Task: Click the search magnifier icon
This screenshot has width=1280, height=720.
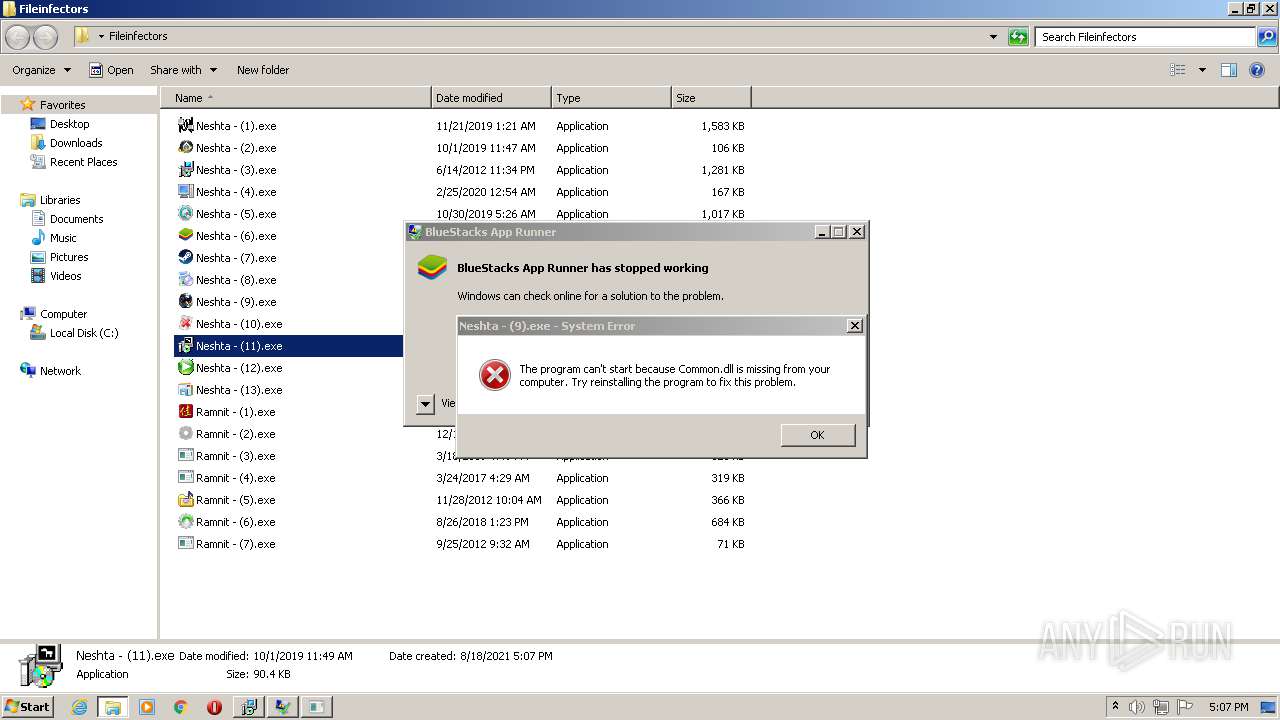Action: point(1267,37)
